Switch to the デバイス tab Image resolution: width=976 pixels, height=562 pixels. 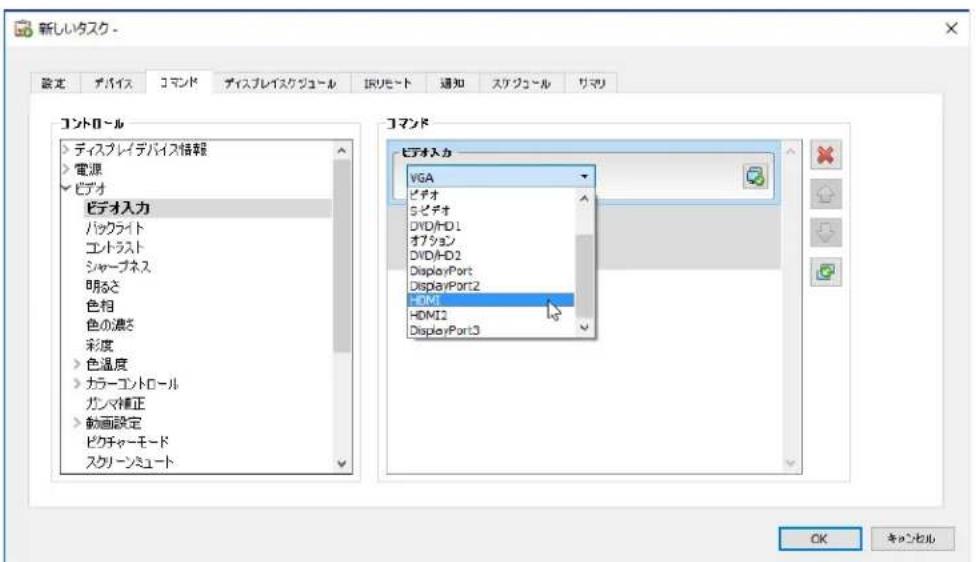click(113, 83)
